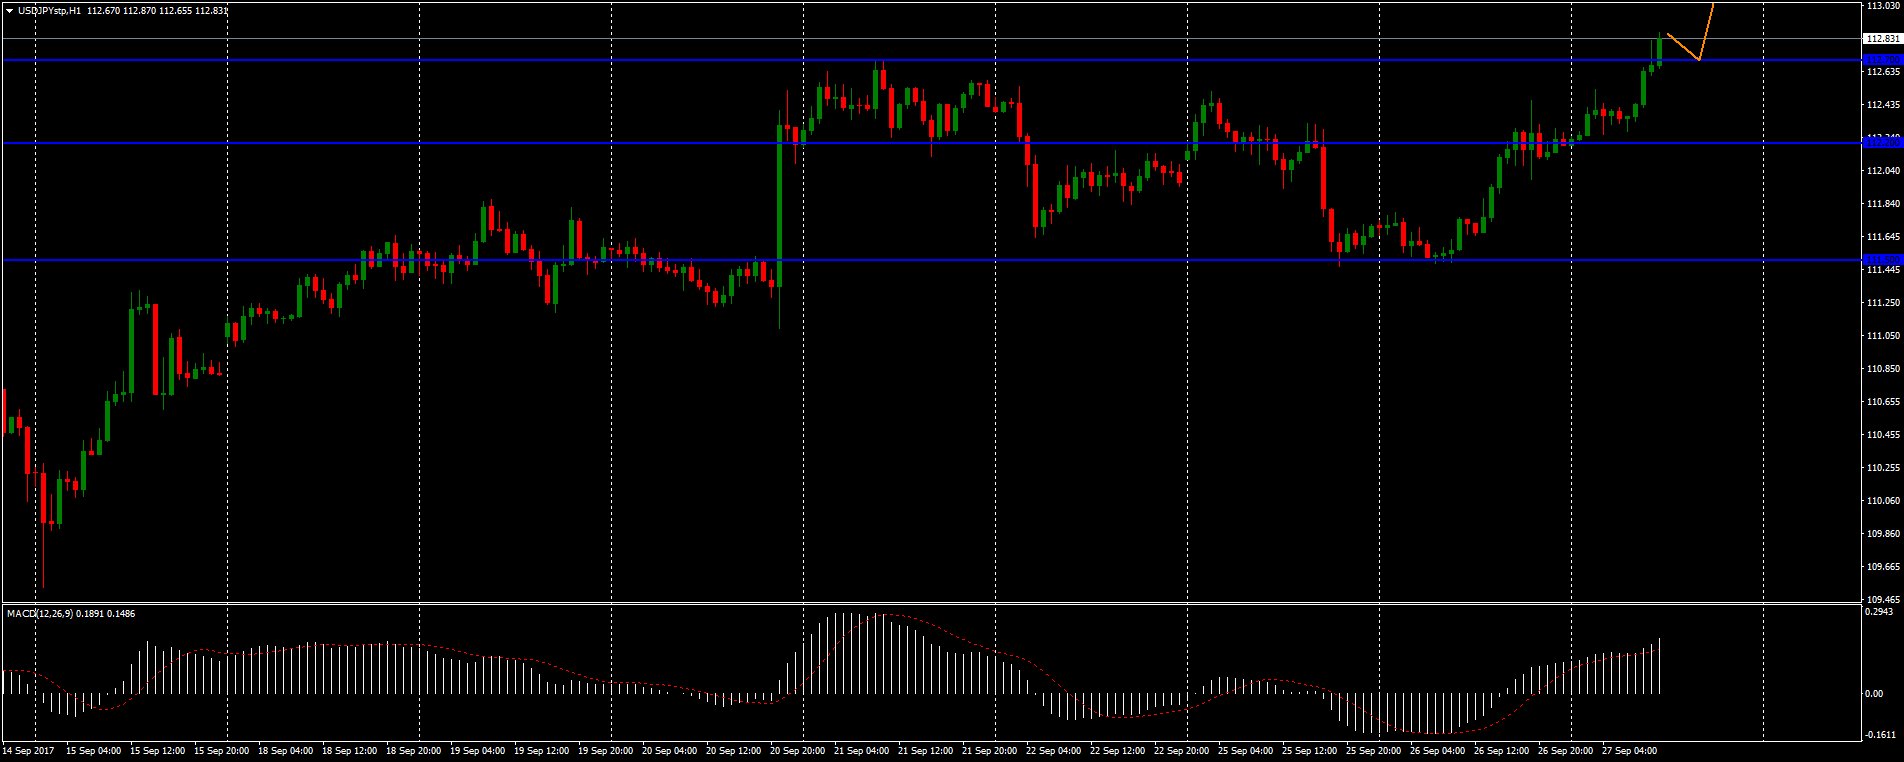Click the 25 Sep 04:00 time label
The height and width of the screenshot is (762, 1904).
click(x=1246, y=750)
